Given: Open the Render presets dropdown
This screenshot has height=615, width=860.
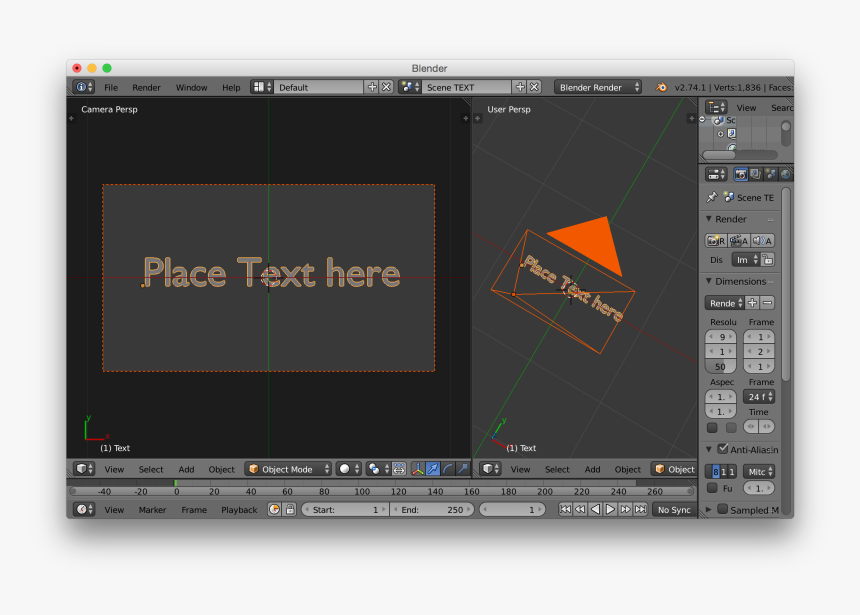Looking at the screenshot, I should tap(725, 303).
